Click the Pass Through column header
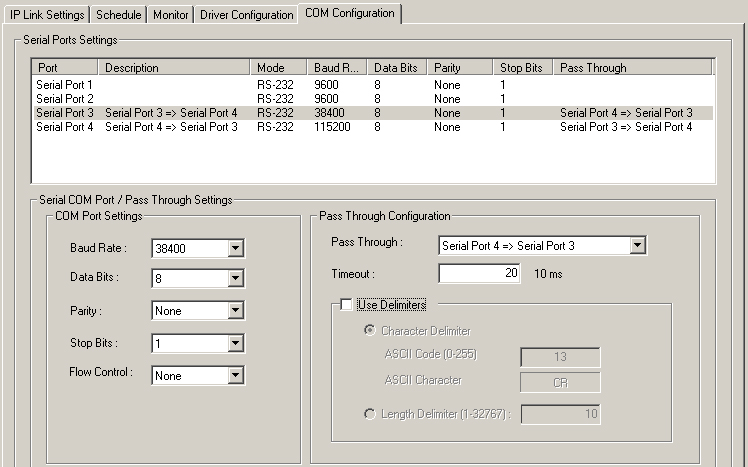Screen dimensions: 748x467 point(632,68)
